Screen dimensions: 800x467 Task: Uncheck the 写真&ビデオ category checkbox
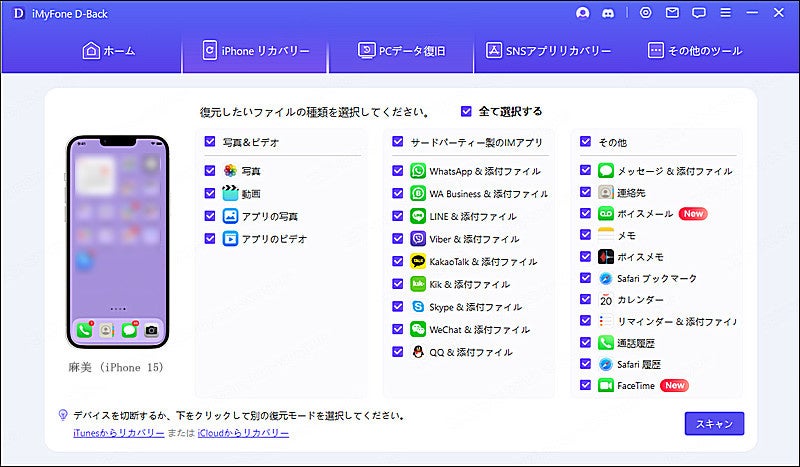click(210, 141)
